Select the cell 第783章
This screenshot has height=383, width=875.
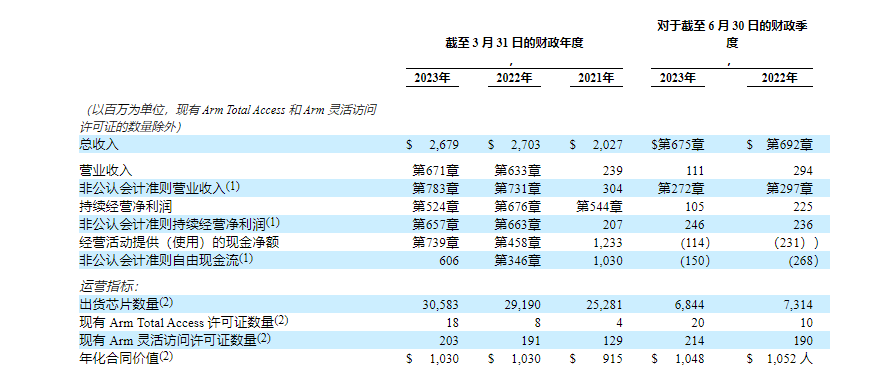click(435, 189)
